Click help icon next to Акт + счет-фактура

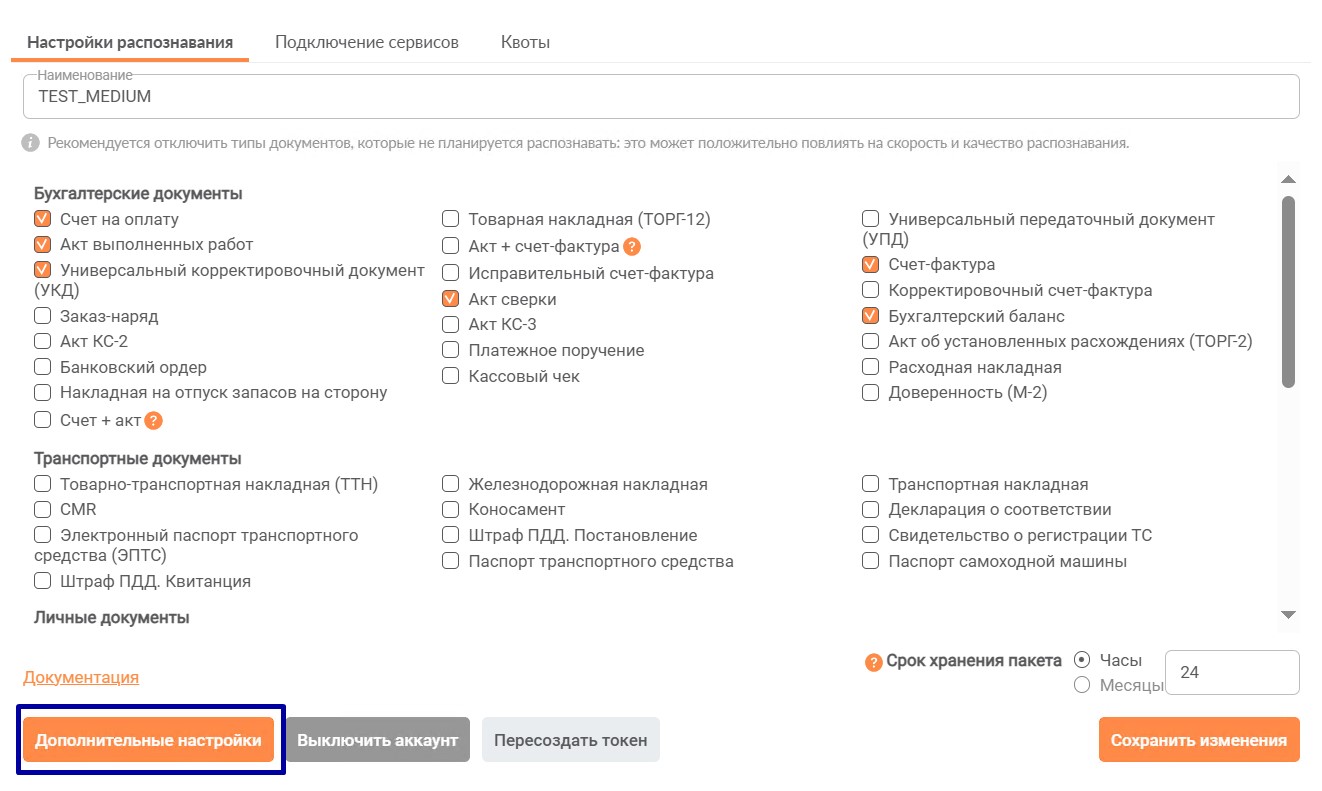[x=631, y=247]
